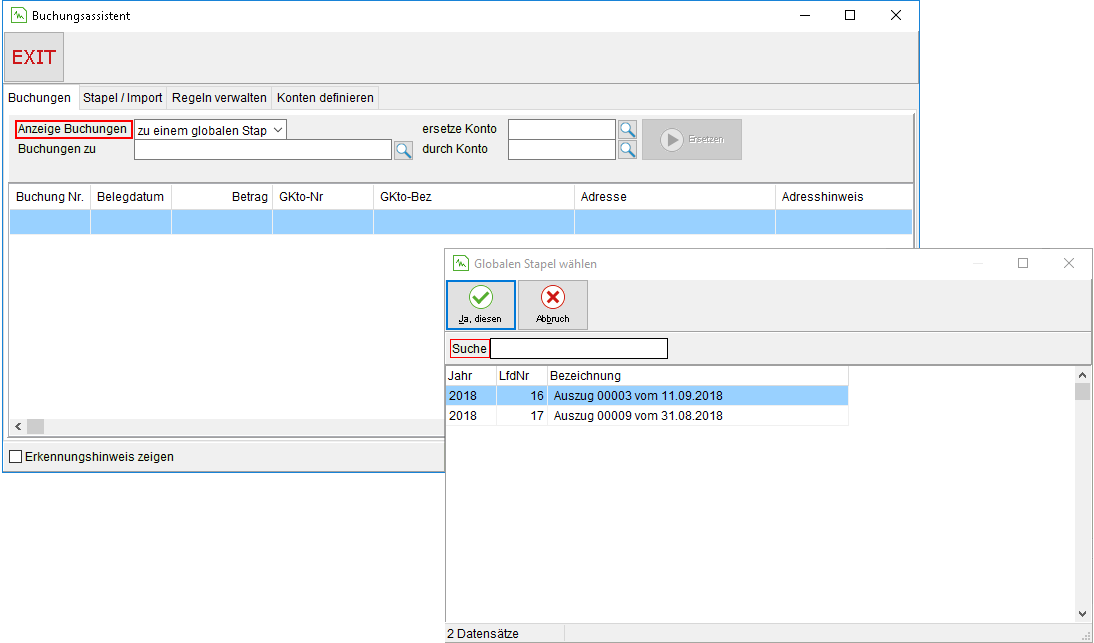Open the Konten definieren tab
1094x643 pixels.
coord(325,98)
